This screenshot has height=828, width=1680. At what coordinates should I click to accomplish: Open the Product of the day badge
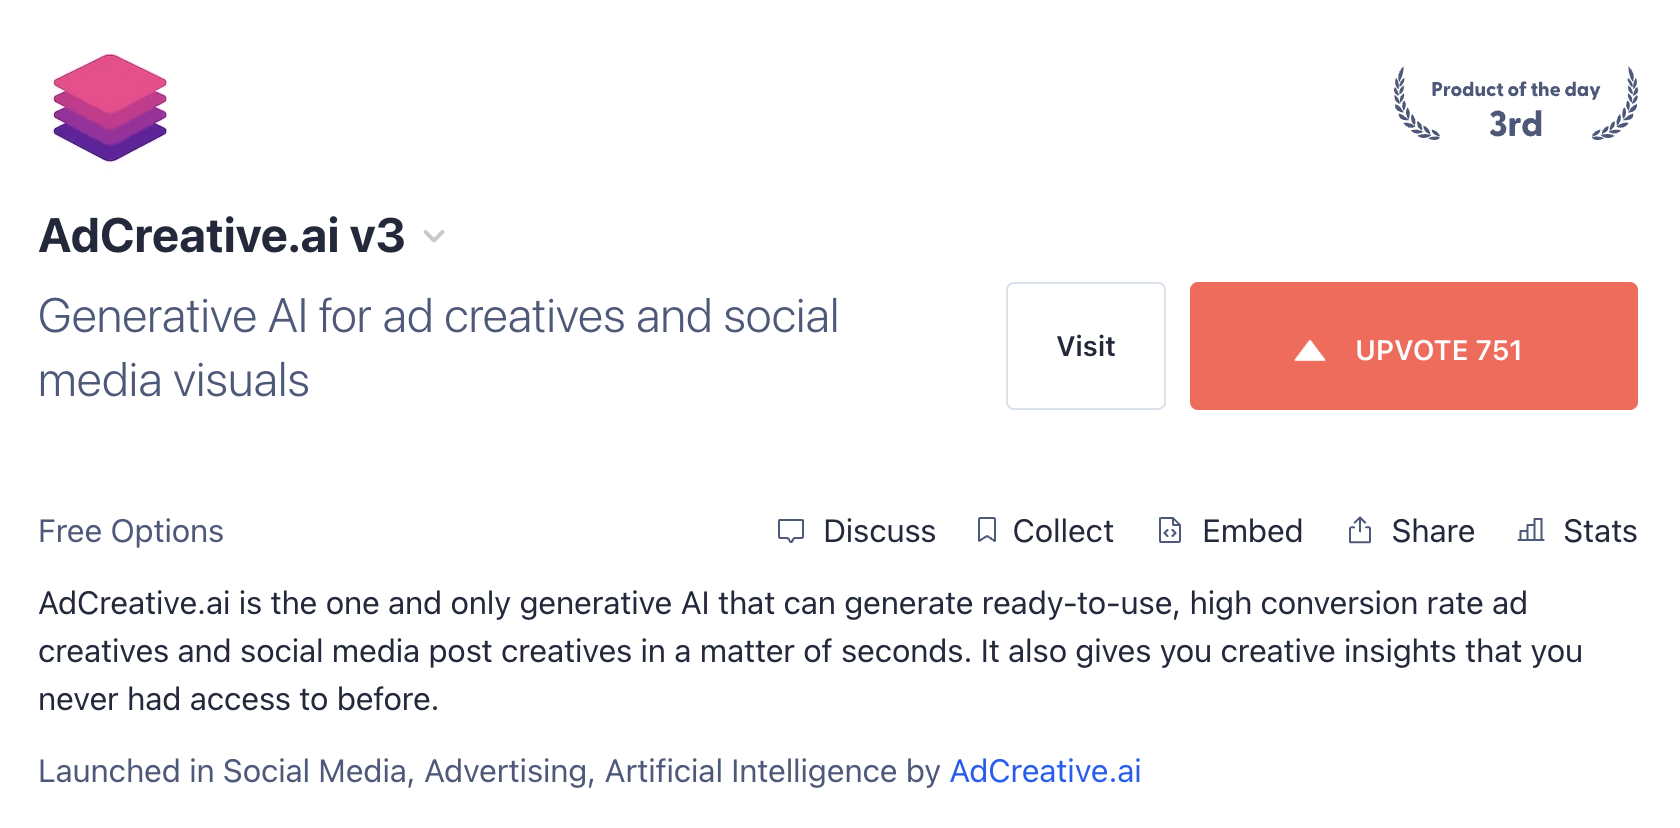[x=1515, y=105]
